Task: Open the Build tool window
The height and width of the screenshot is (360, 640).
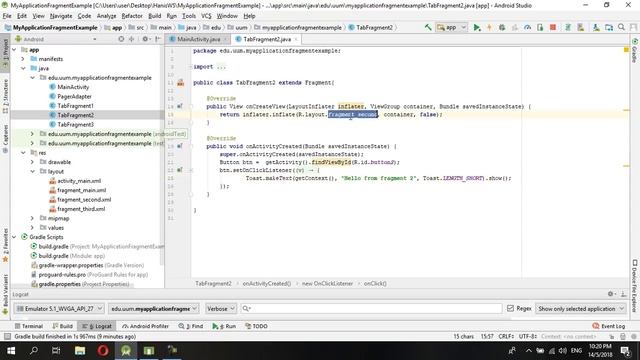Action: coord(62,326)
